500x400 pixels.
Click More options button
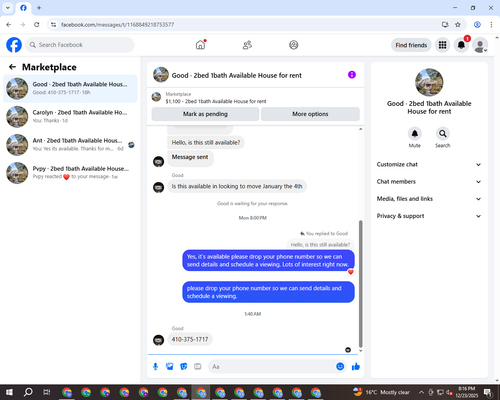pyautogui.click(x=310, y=114)
